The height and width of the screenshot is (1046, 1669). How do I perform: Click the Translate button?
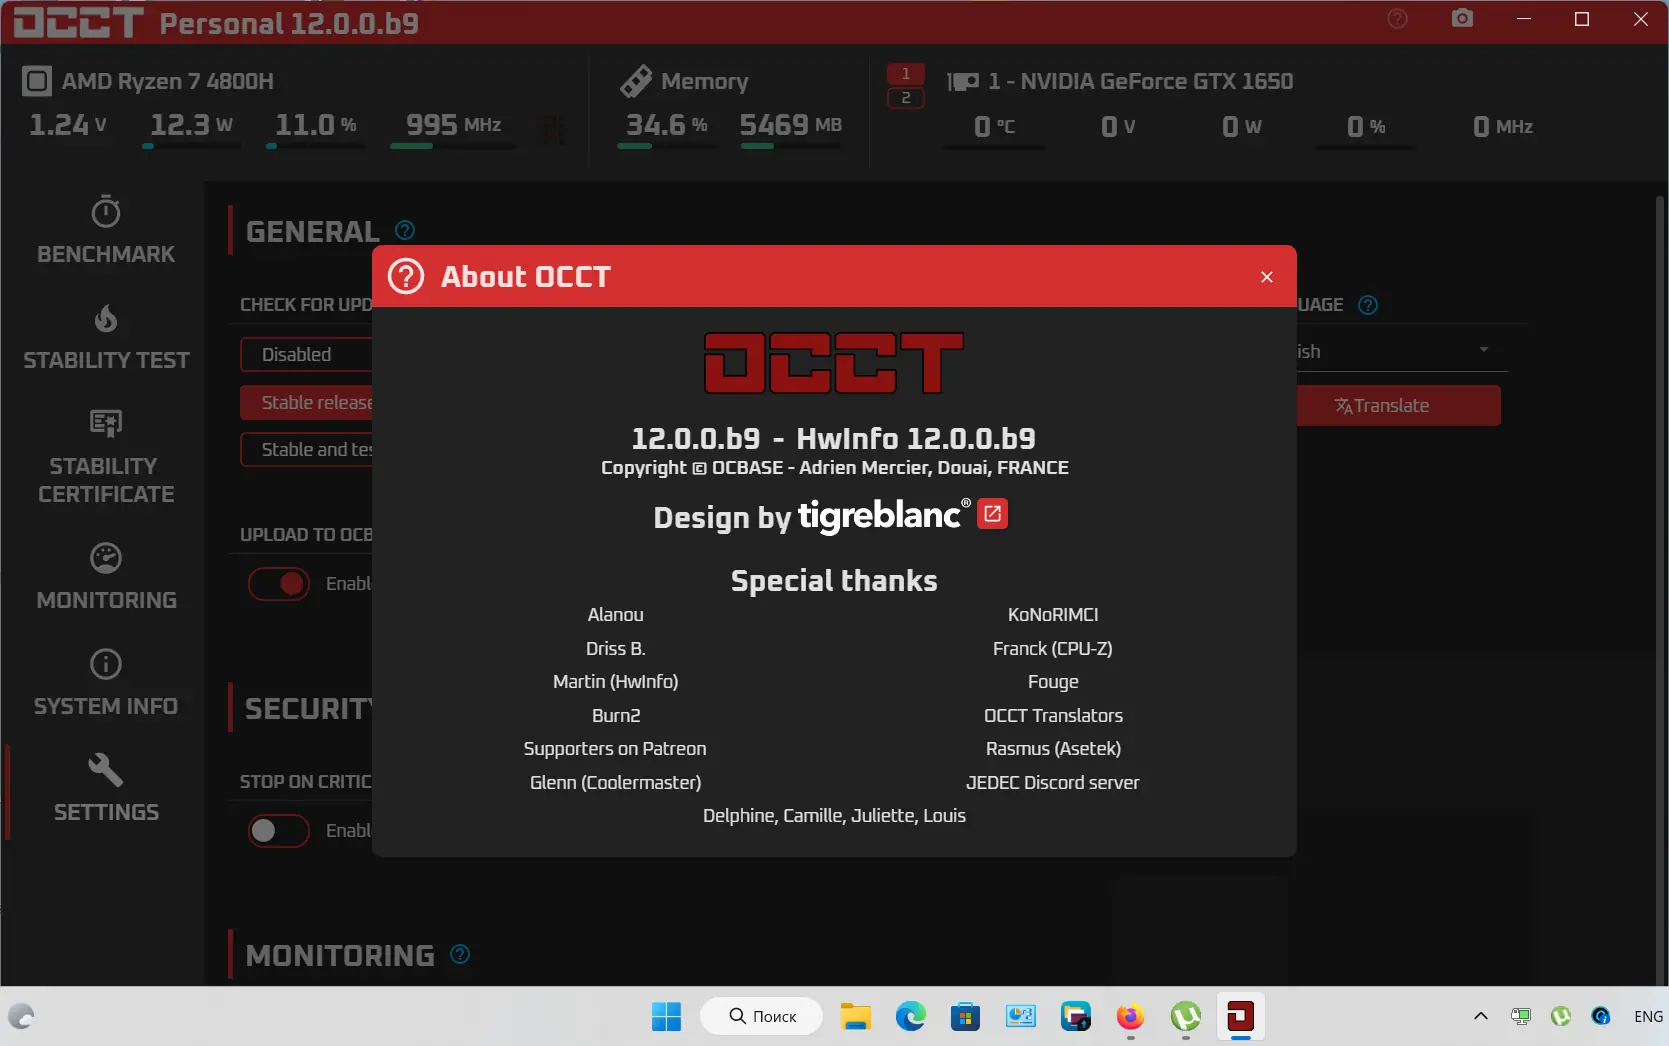pos(1398,406)
